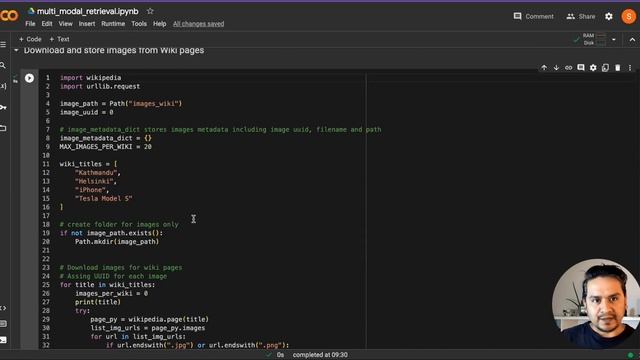Image resolution: width=640 pixels, height=360 pixels.
Task: Click the 'import urllib.request' line
Action: 100,86
